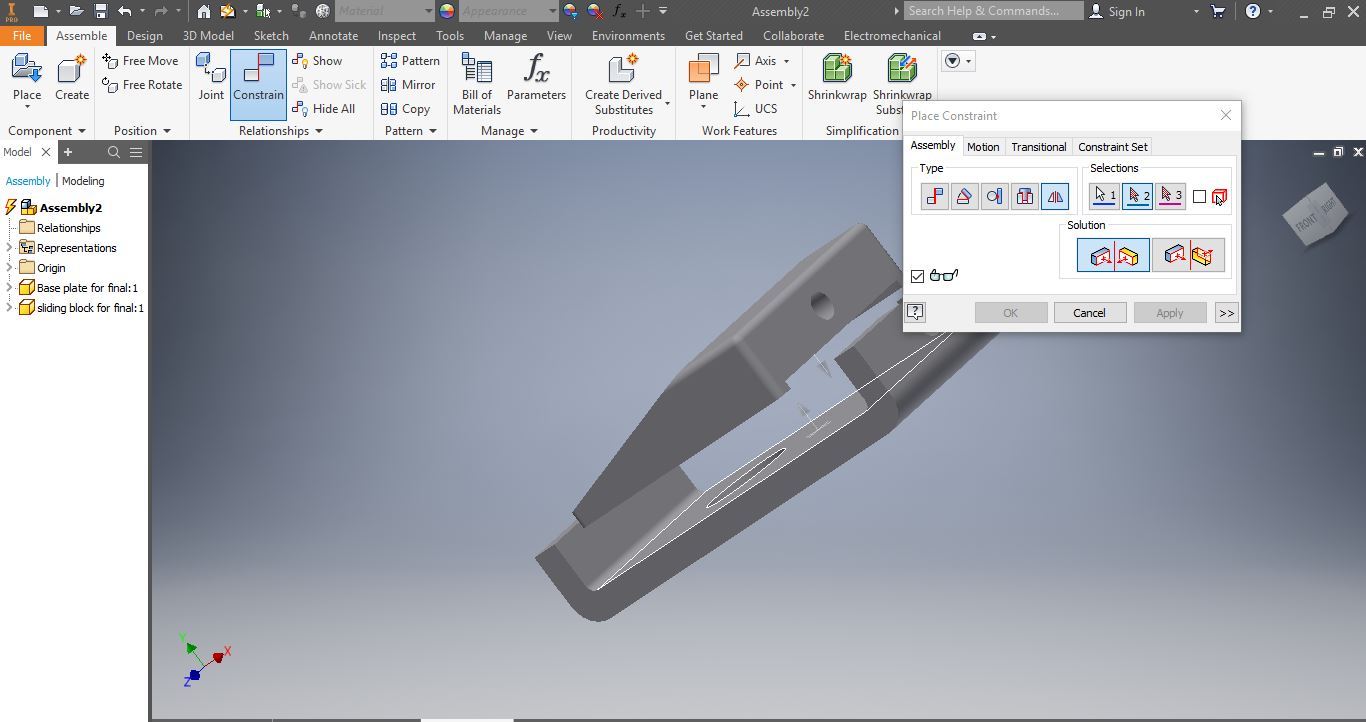This screenshot has height=722, width=1366.
Task: Switch to the 3D Model ribbon tab
Action: tap(208, 36)
